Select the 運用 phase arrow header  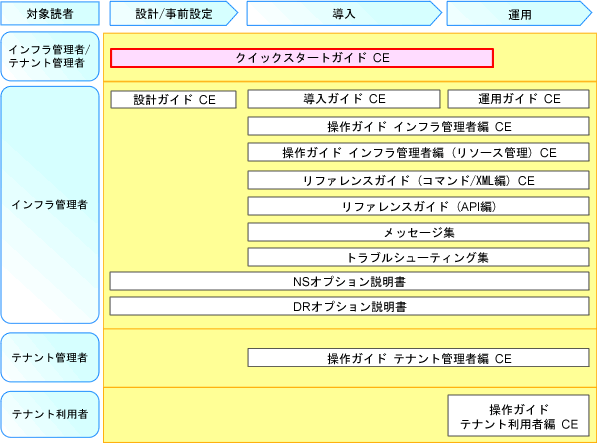coord(519,13)
